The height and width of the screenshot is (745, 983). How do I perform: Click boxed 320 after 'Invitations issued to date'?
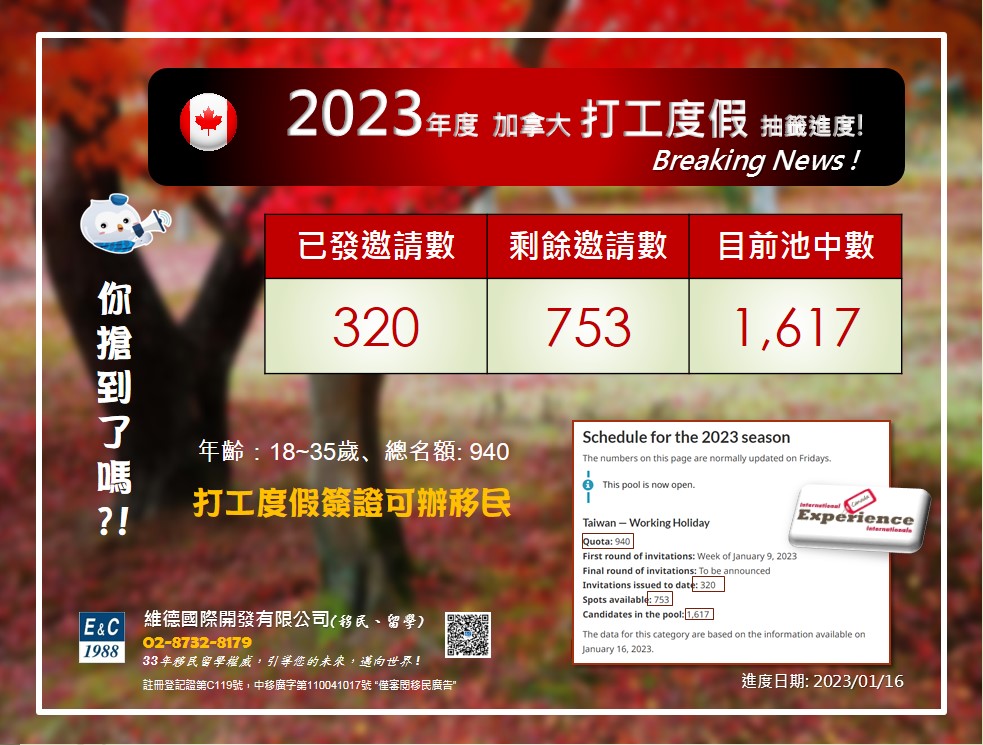pos(708,585)
